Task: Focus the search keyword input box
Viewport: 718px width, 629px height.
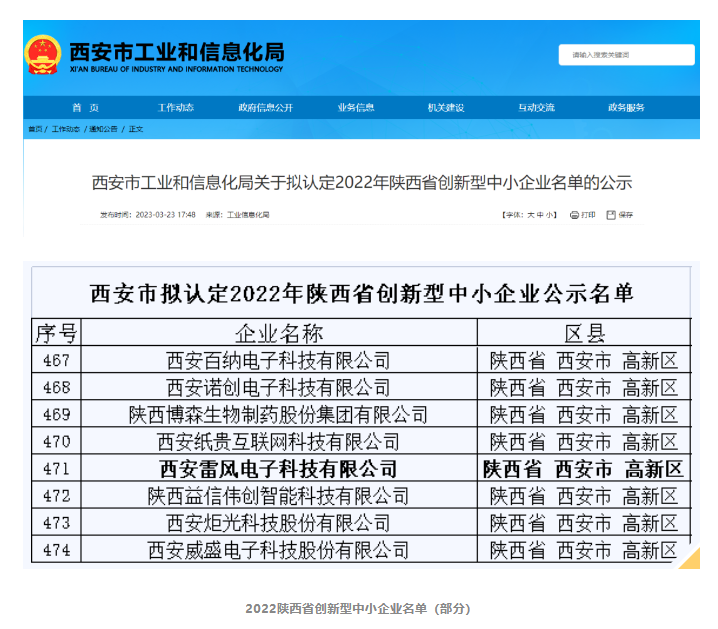Action: click(x=626, y=55)
